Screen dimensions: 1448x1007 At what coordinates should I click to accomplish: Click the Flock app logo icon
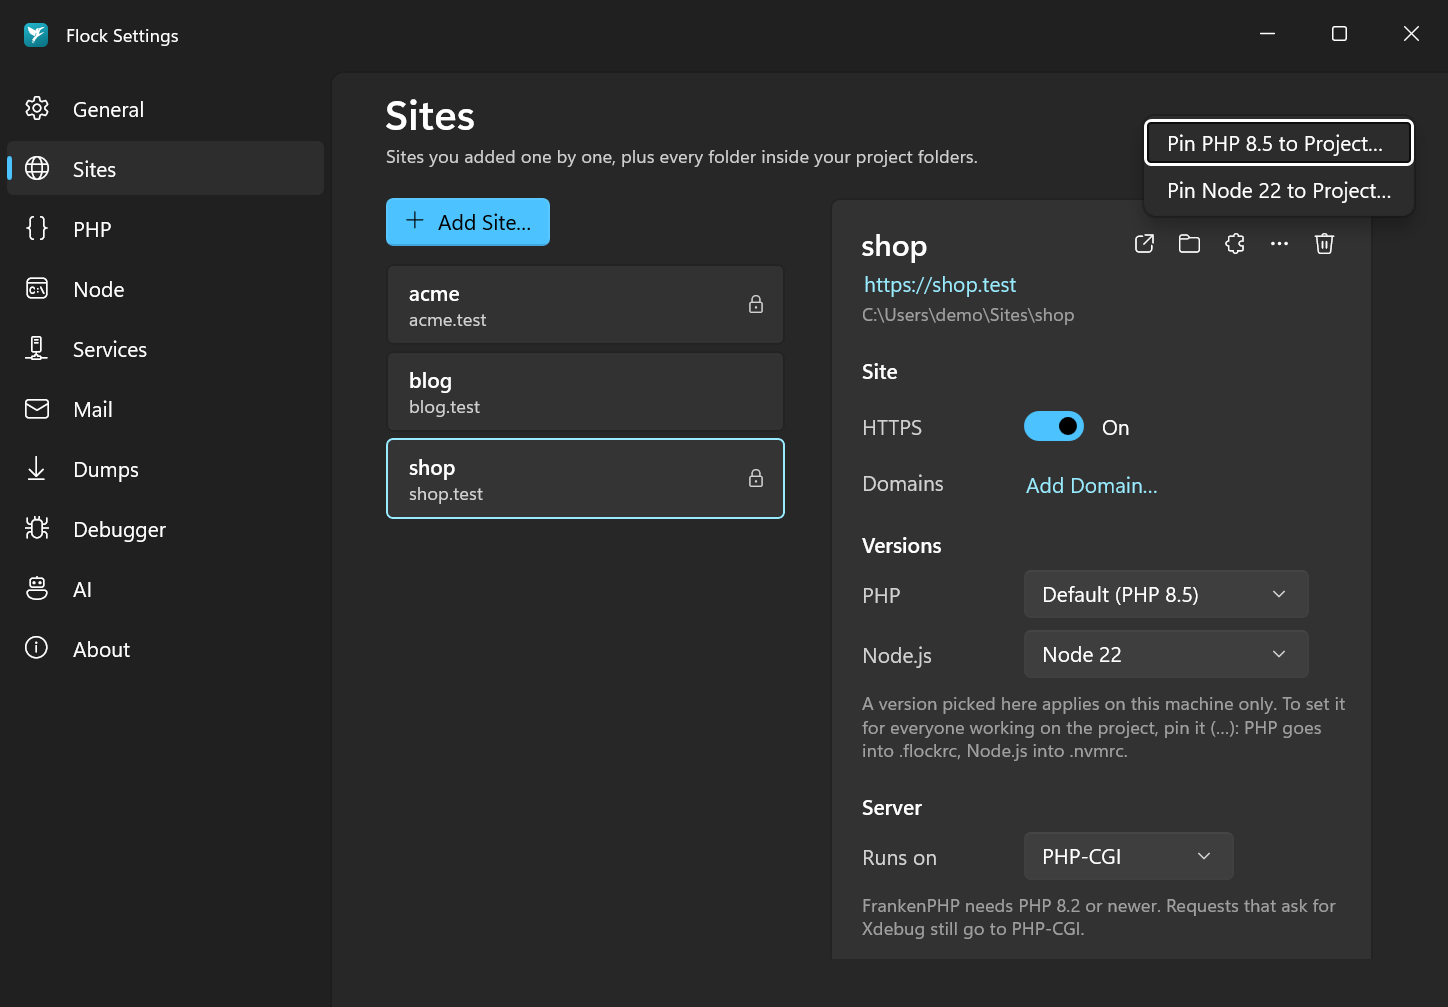coord(36,35)
